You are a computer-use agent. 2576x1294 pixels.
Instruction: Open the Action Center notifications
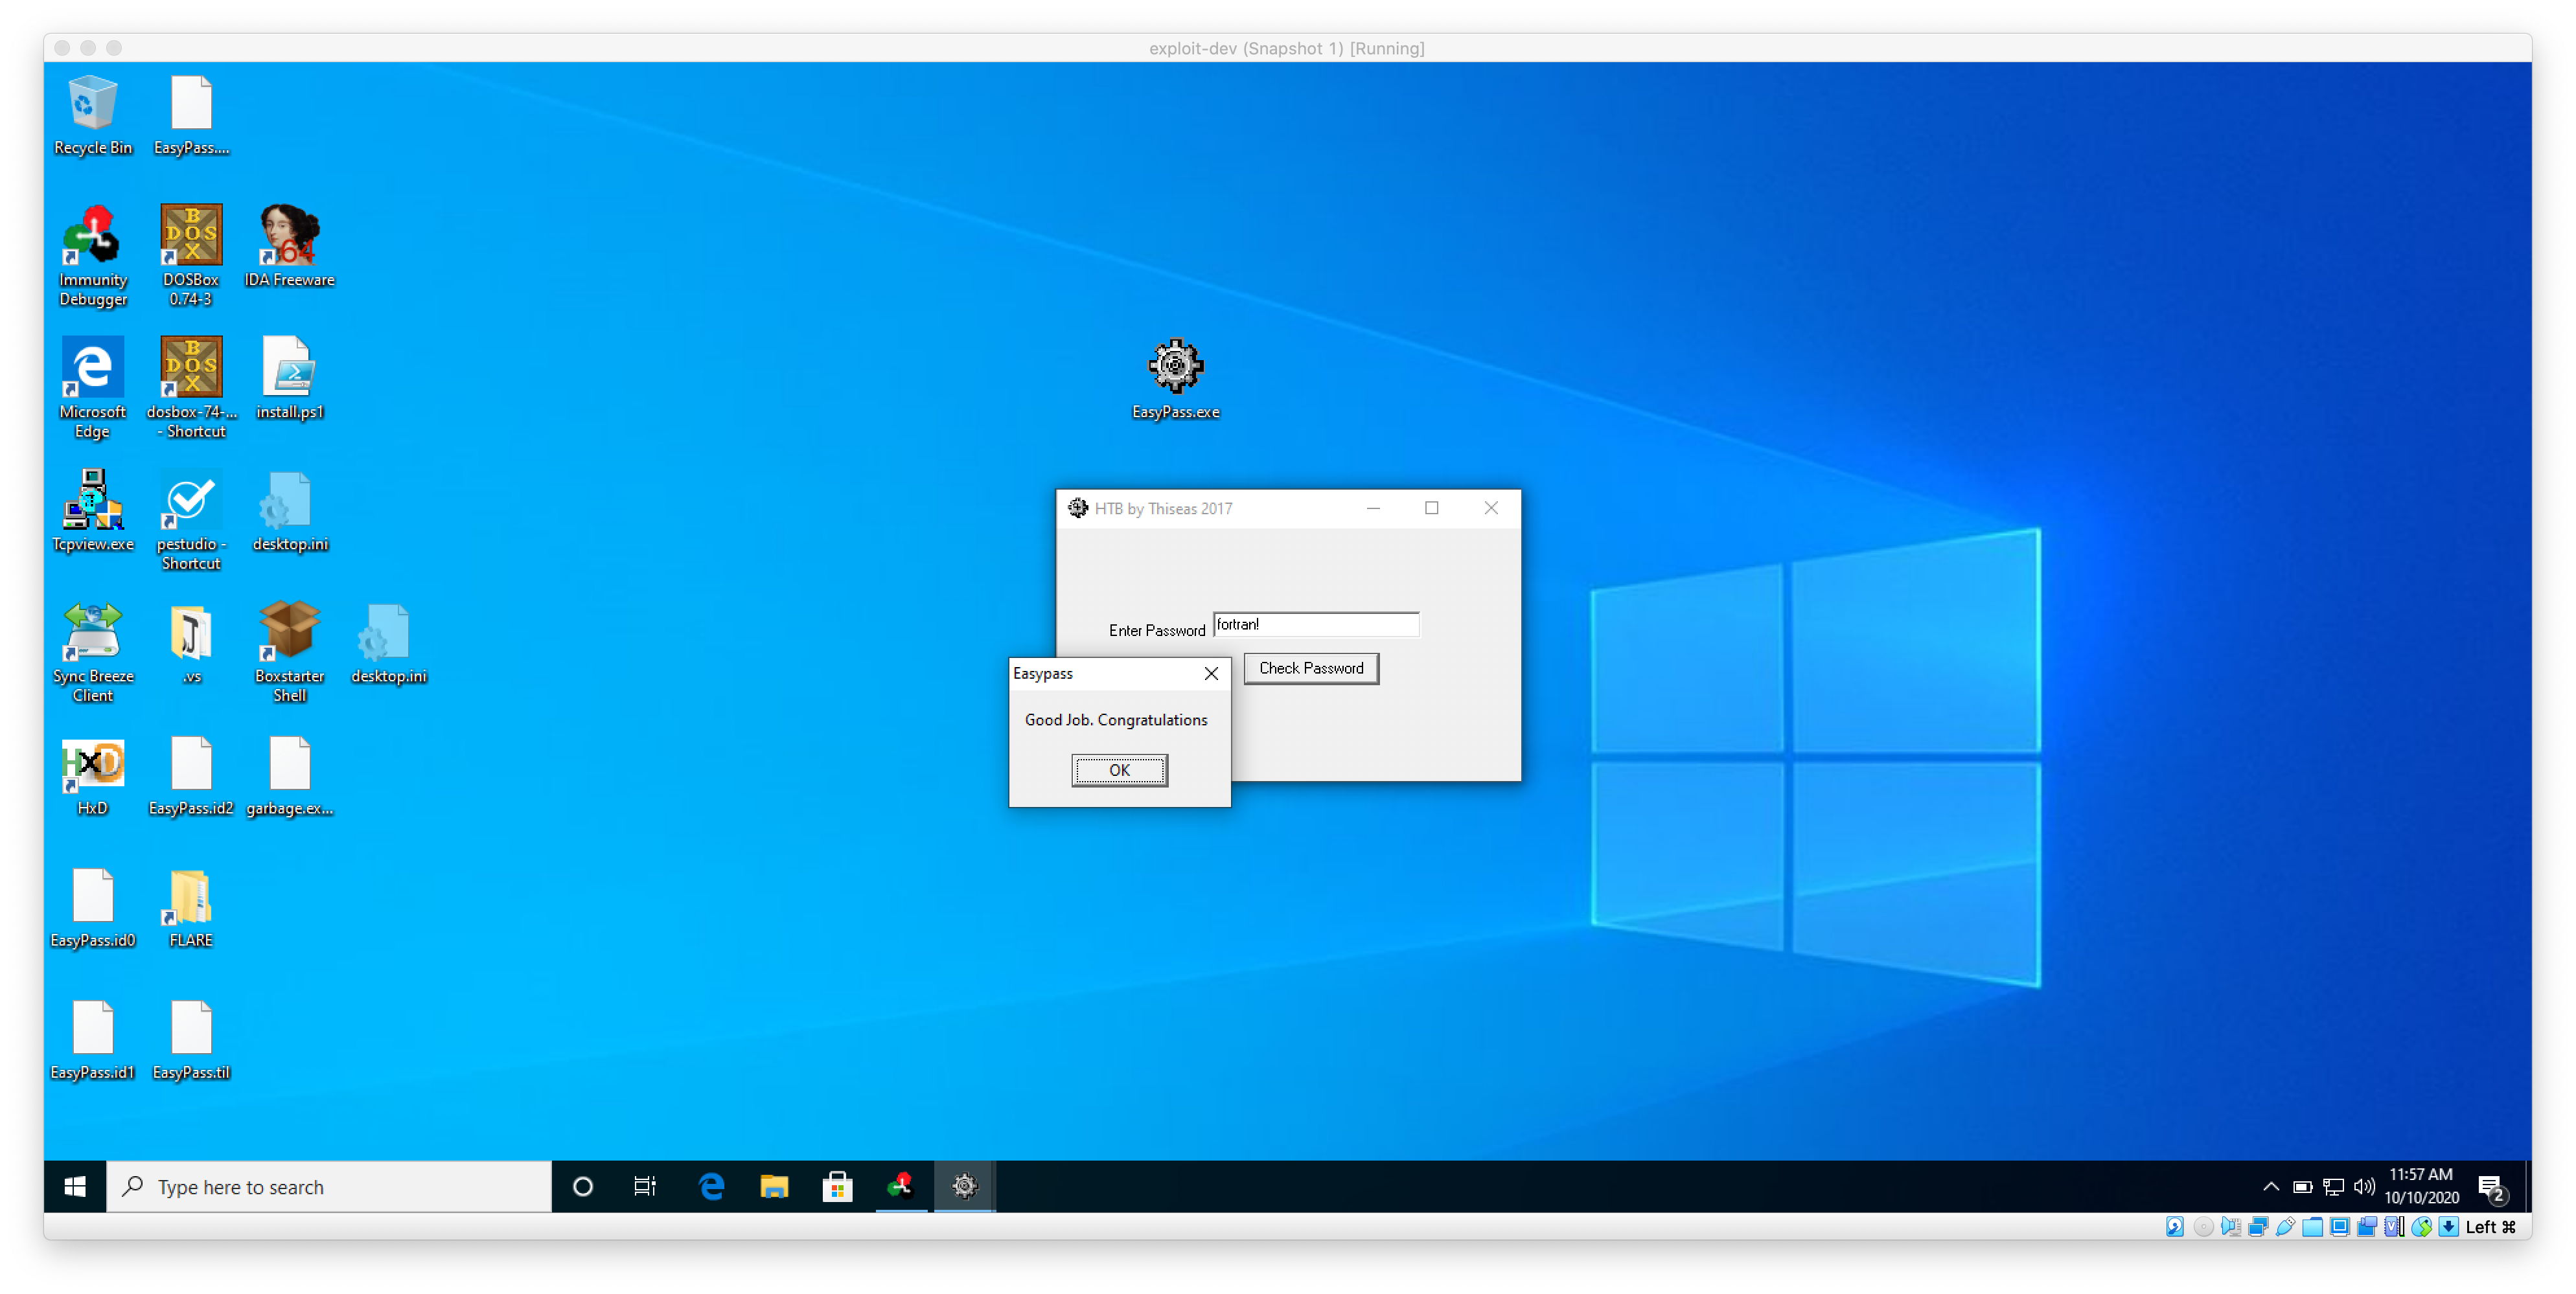coord(2492,1187)
